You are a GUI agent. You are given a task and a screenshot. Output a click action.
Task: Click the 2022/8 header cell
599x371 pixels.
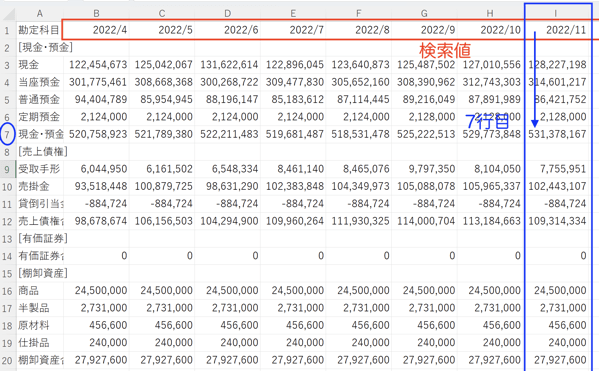(x=359, y=30)
